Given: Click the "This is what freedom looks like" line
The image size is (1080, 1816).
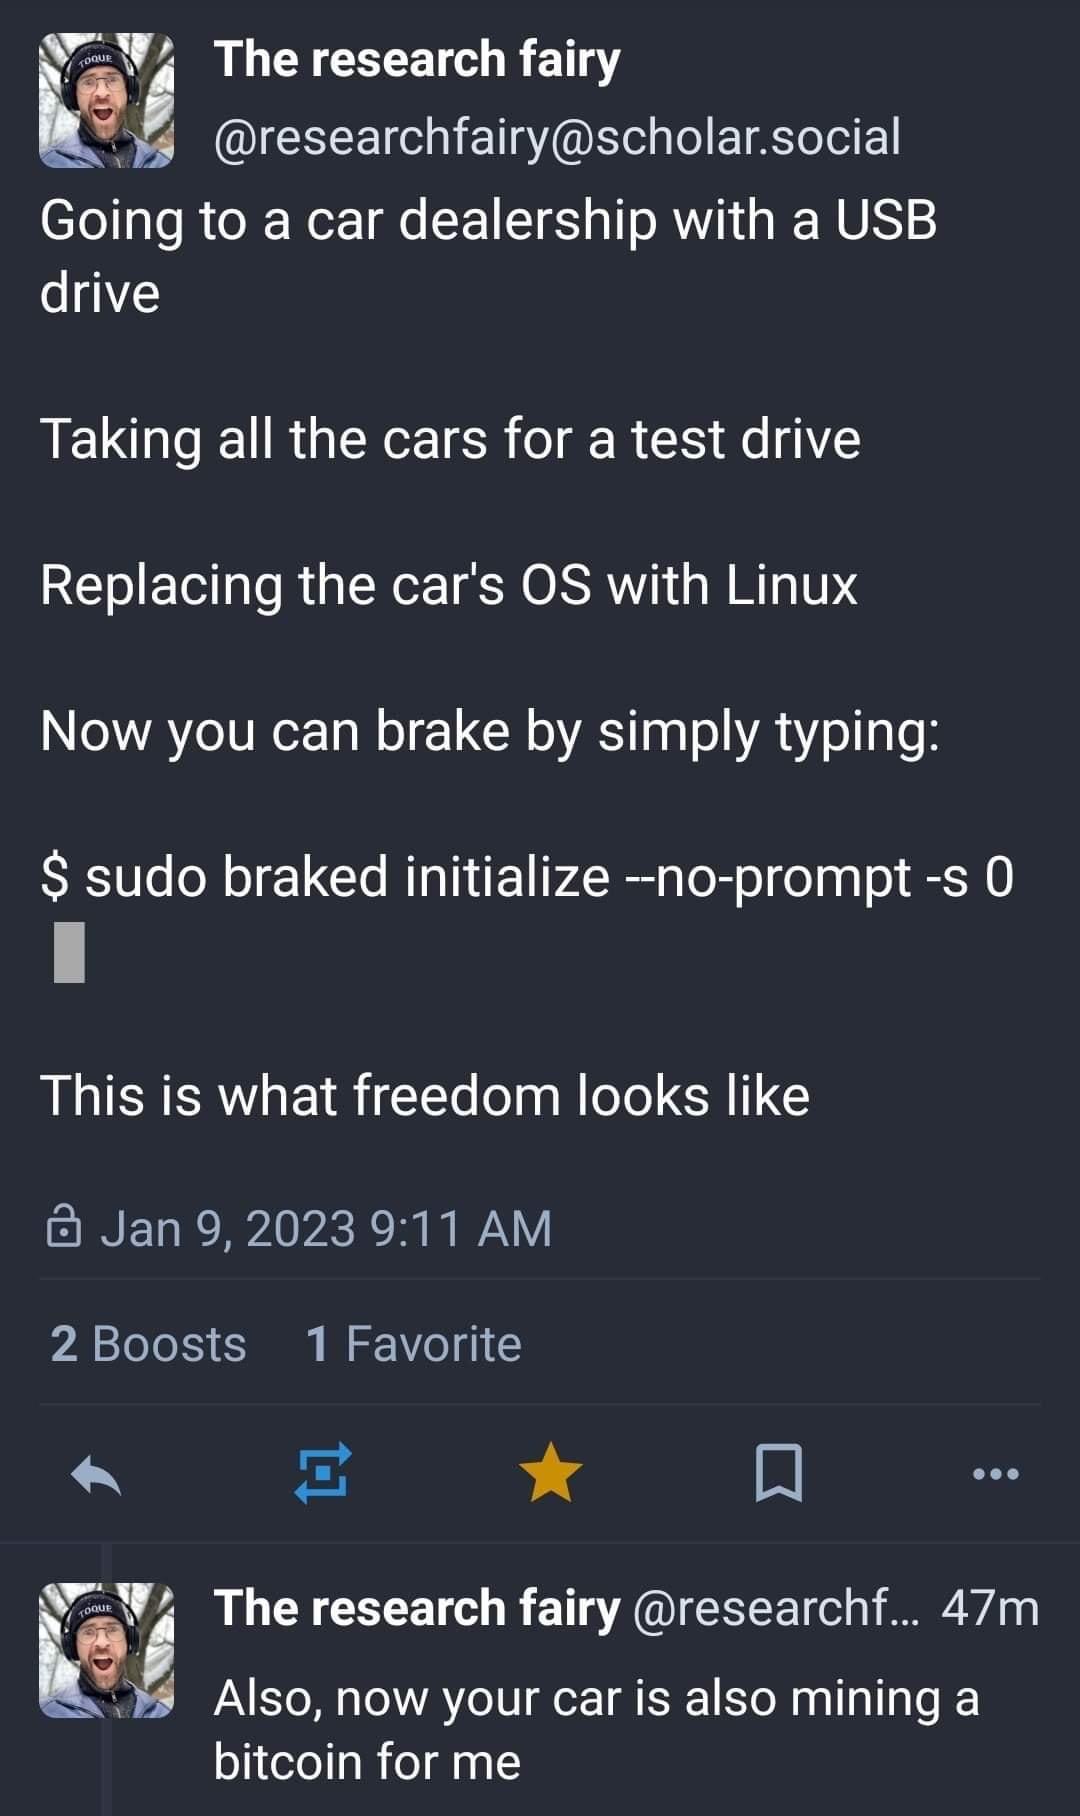Looking at the screenshot, I should click(424, 1095).
